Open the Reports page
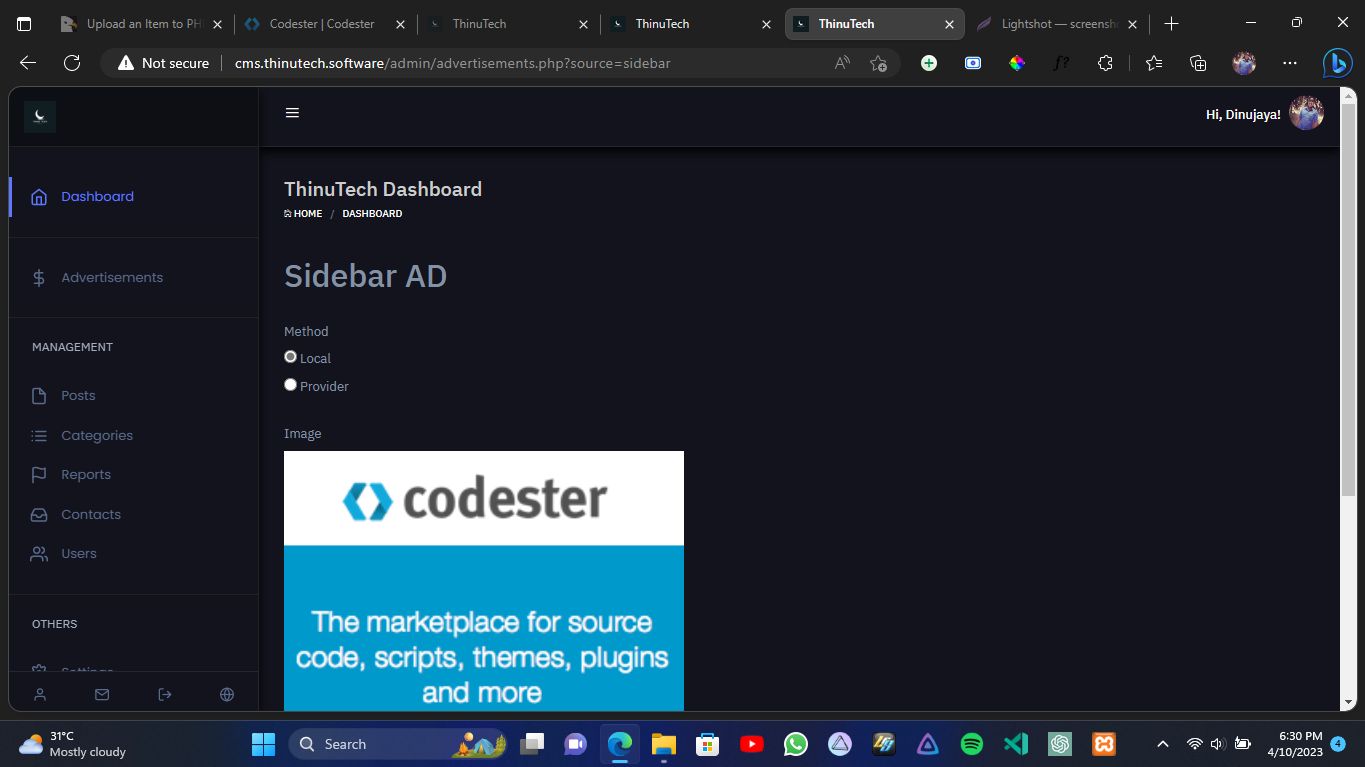The width and height of the screenshot is (1365, 767). [86, 474]
